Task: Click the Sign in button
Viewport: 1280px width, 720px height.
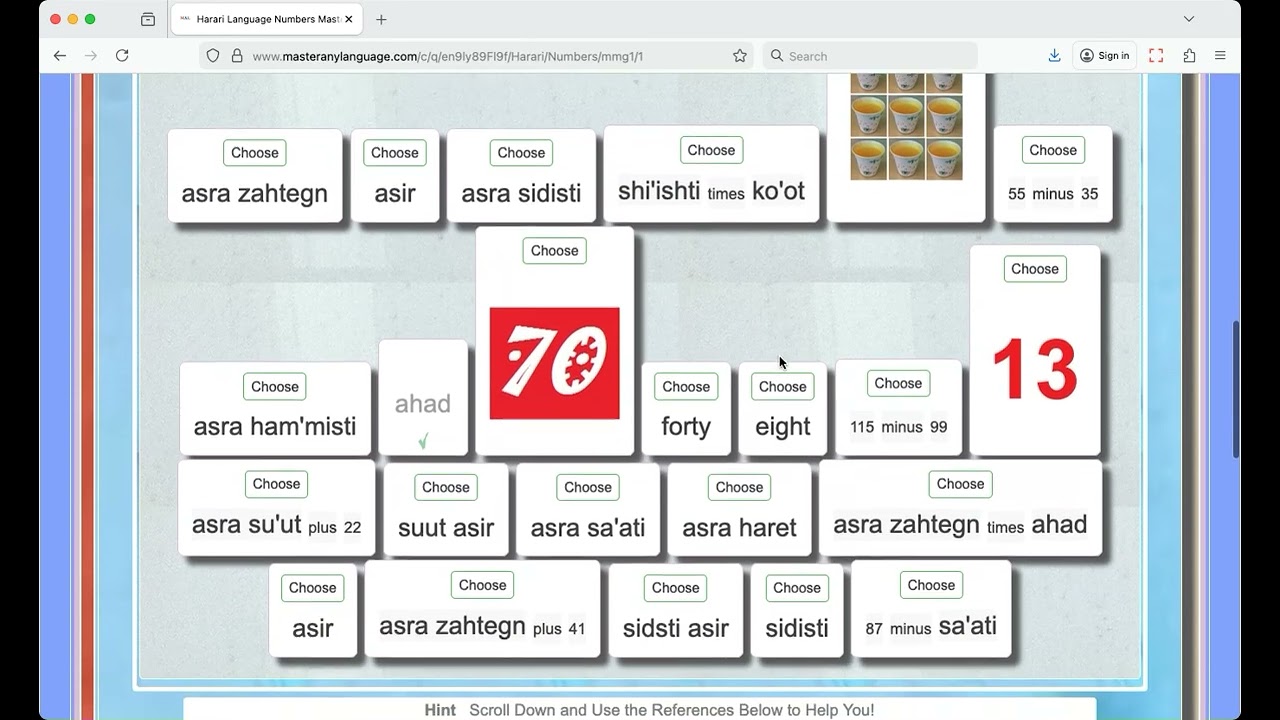Action: pyautogui.click(x=1104, y=56)
